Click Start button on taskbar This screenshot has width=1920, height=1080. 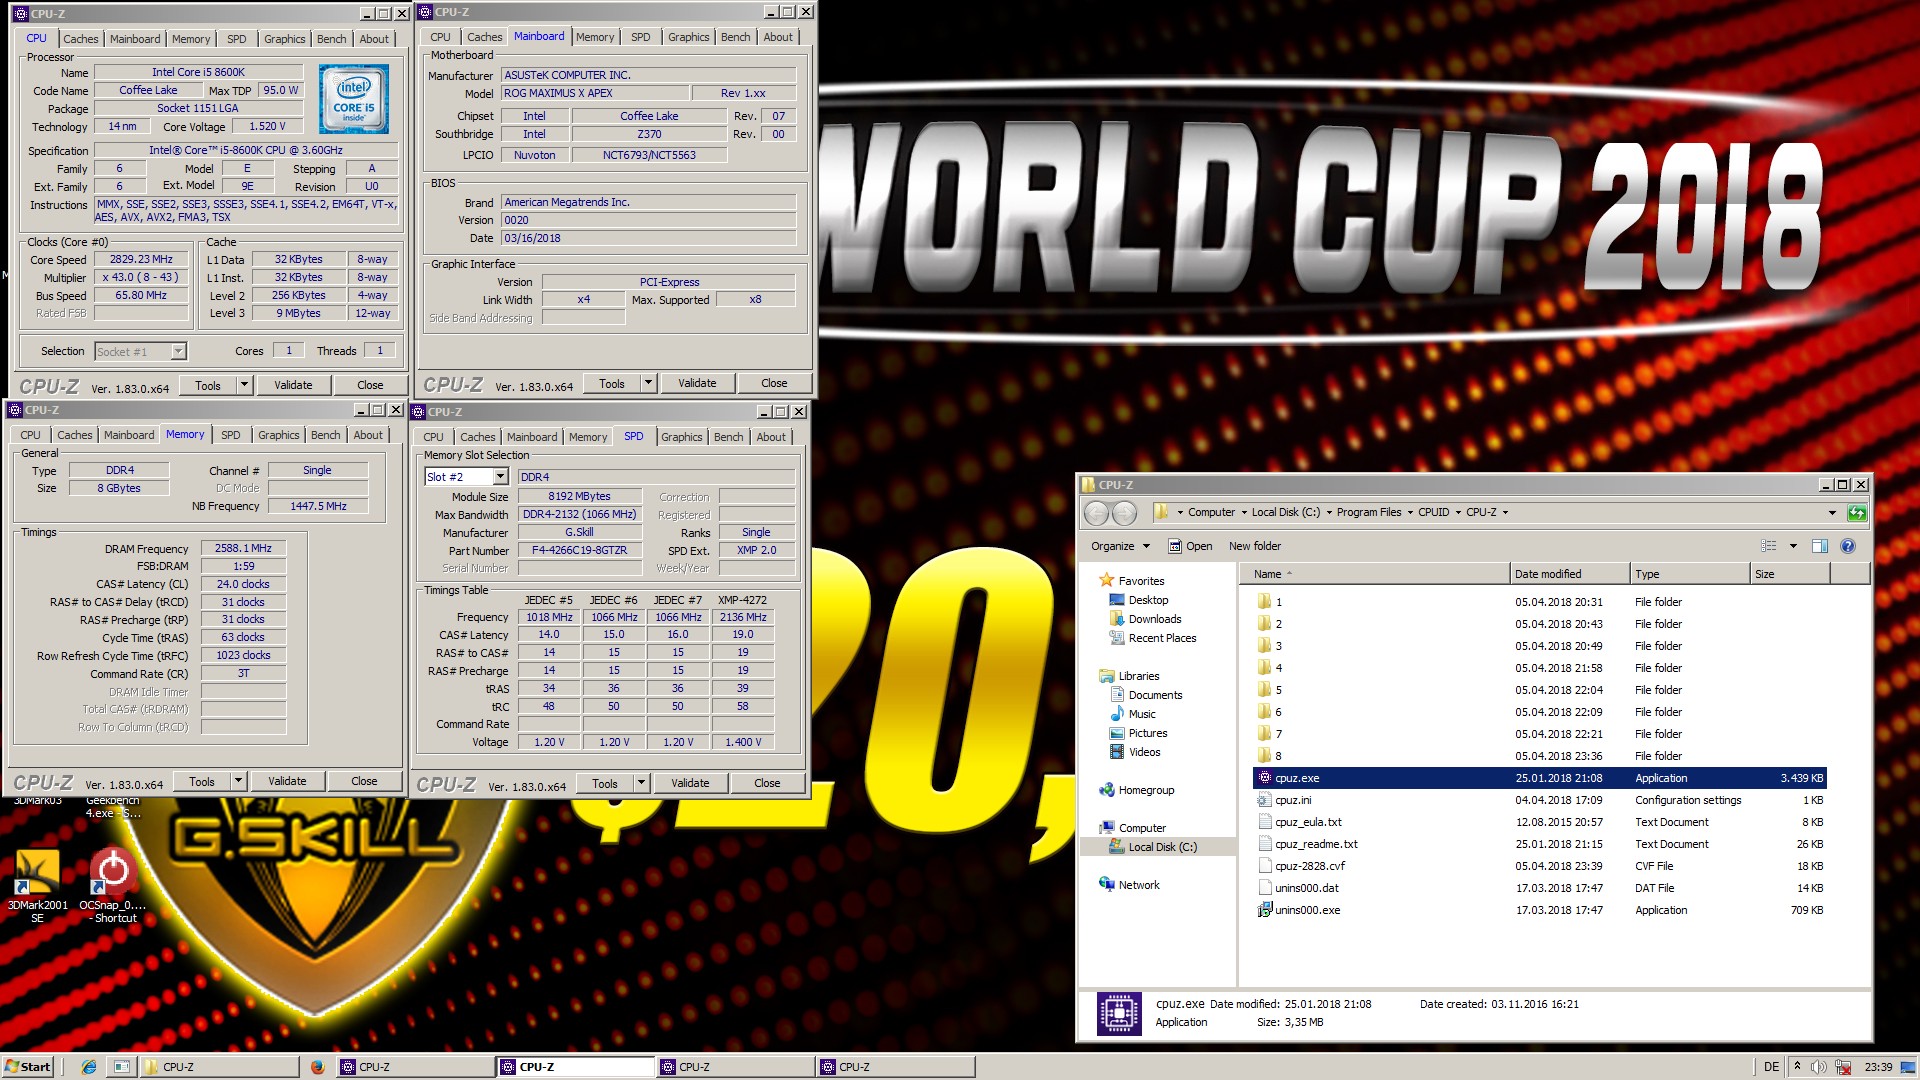pyautogui.click(x=27, y=1067)
